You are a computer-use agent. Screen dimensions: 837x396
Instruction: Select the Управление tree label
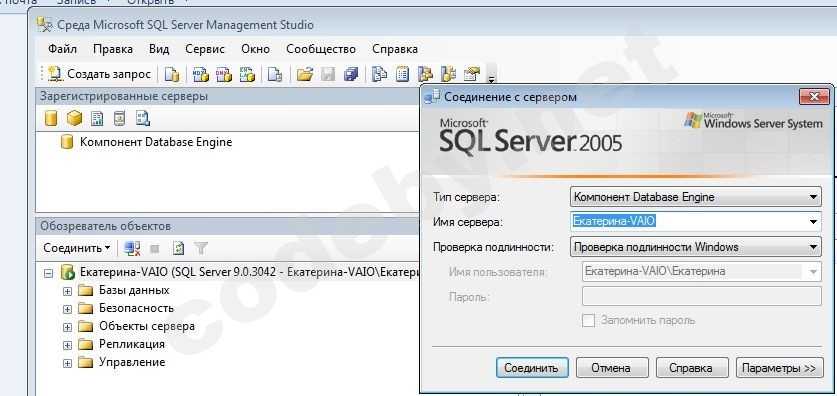[x=132, y=362]
